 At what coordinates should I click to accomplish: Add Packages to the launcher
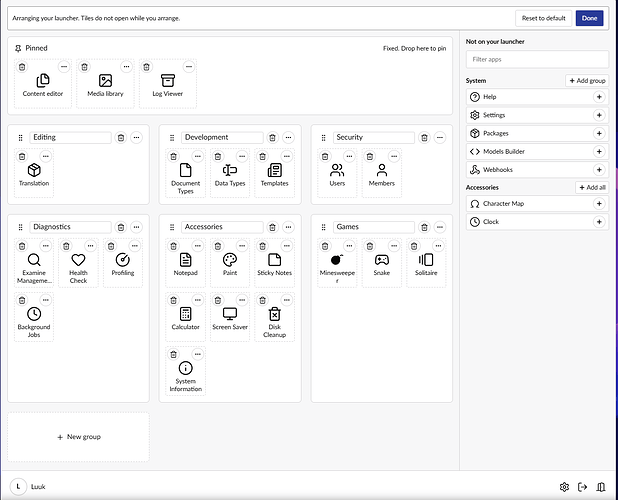[x=599, y=133]
